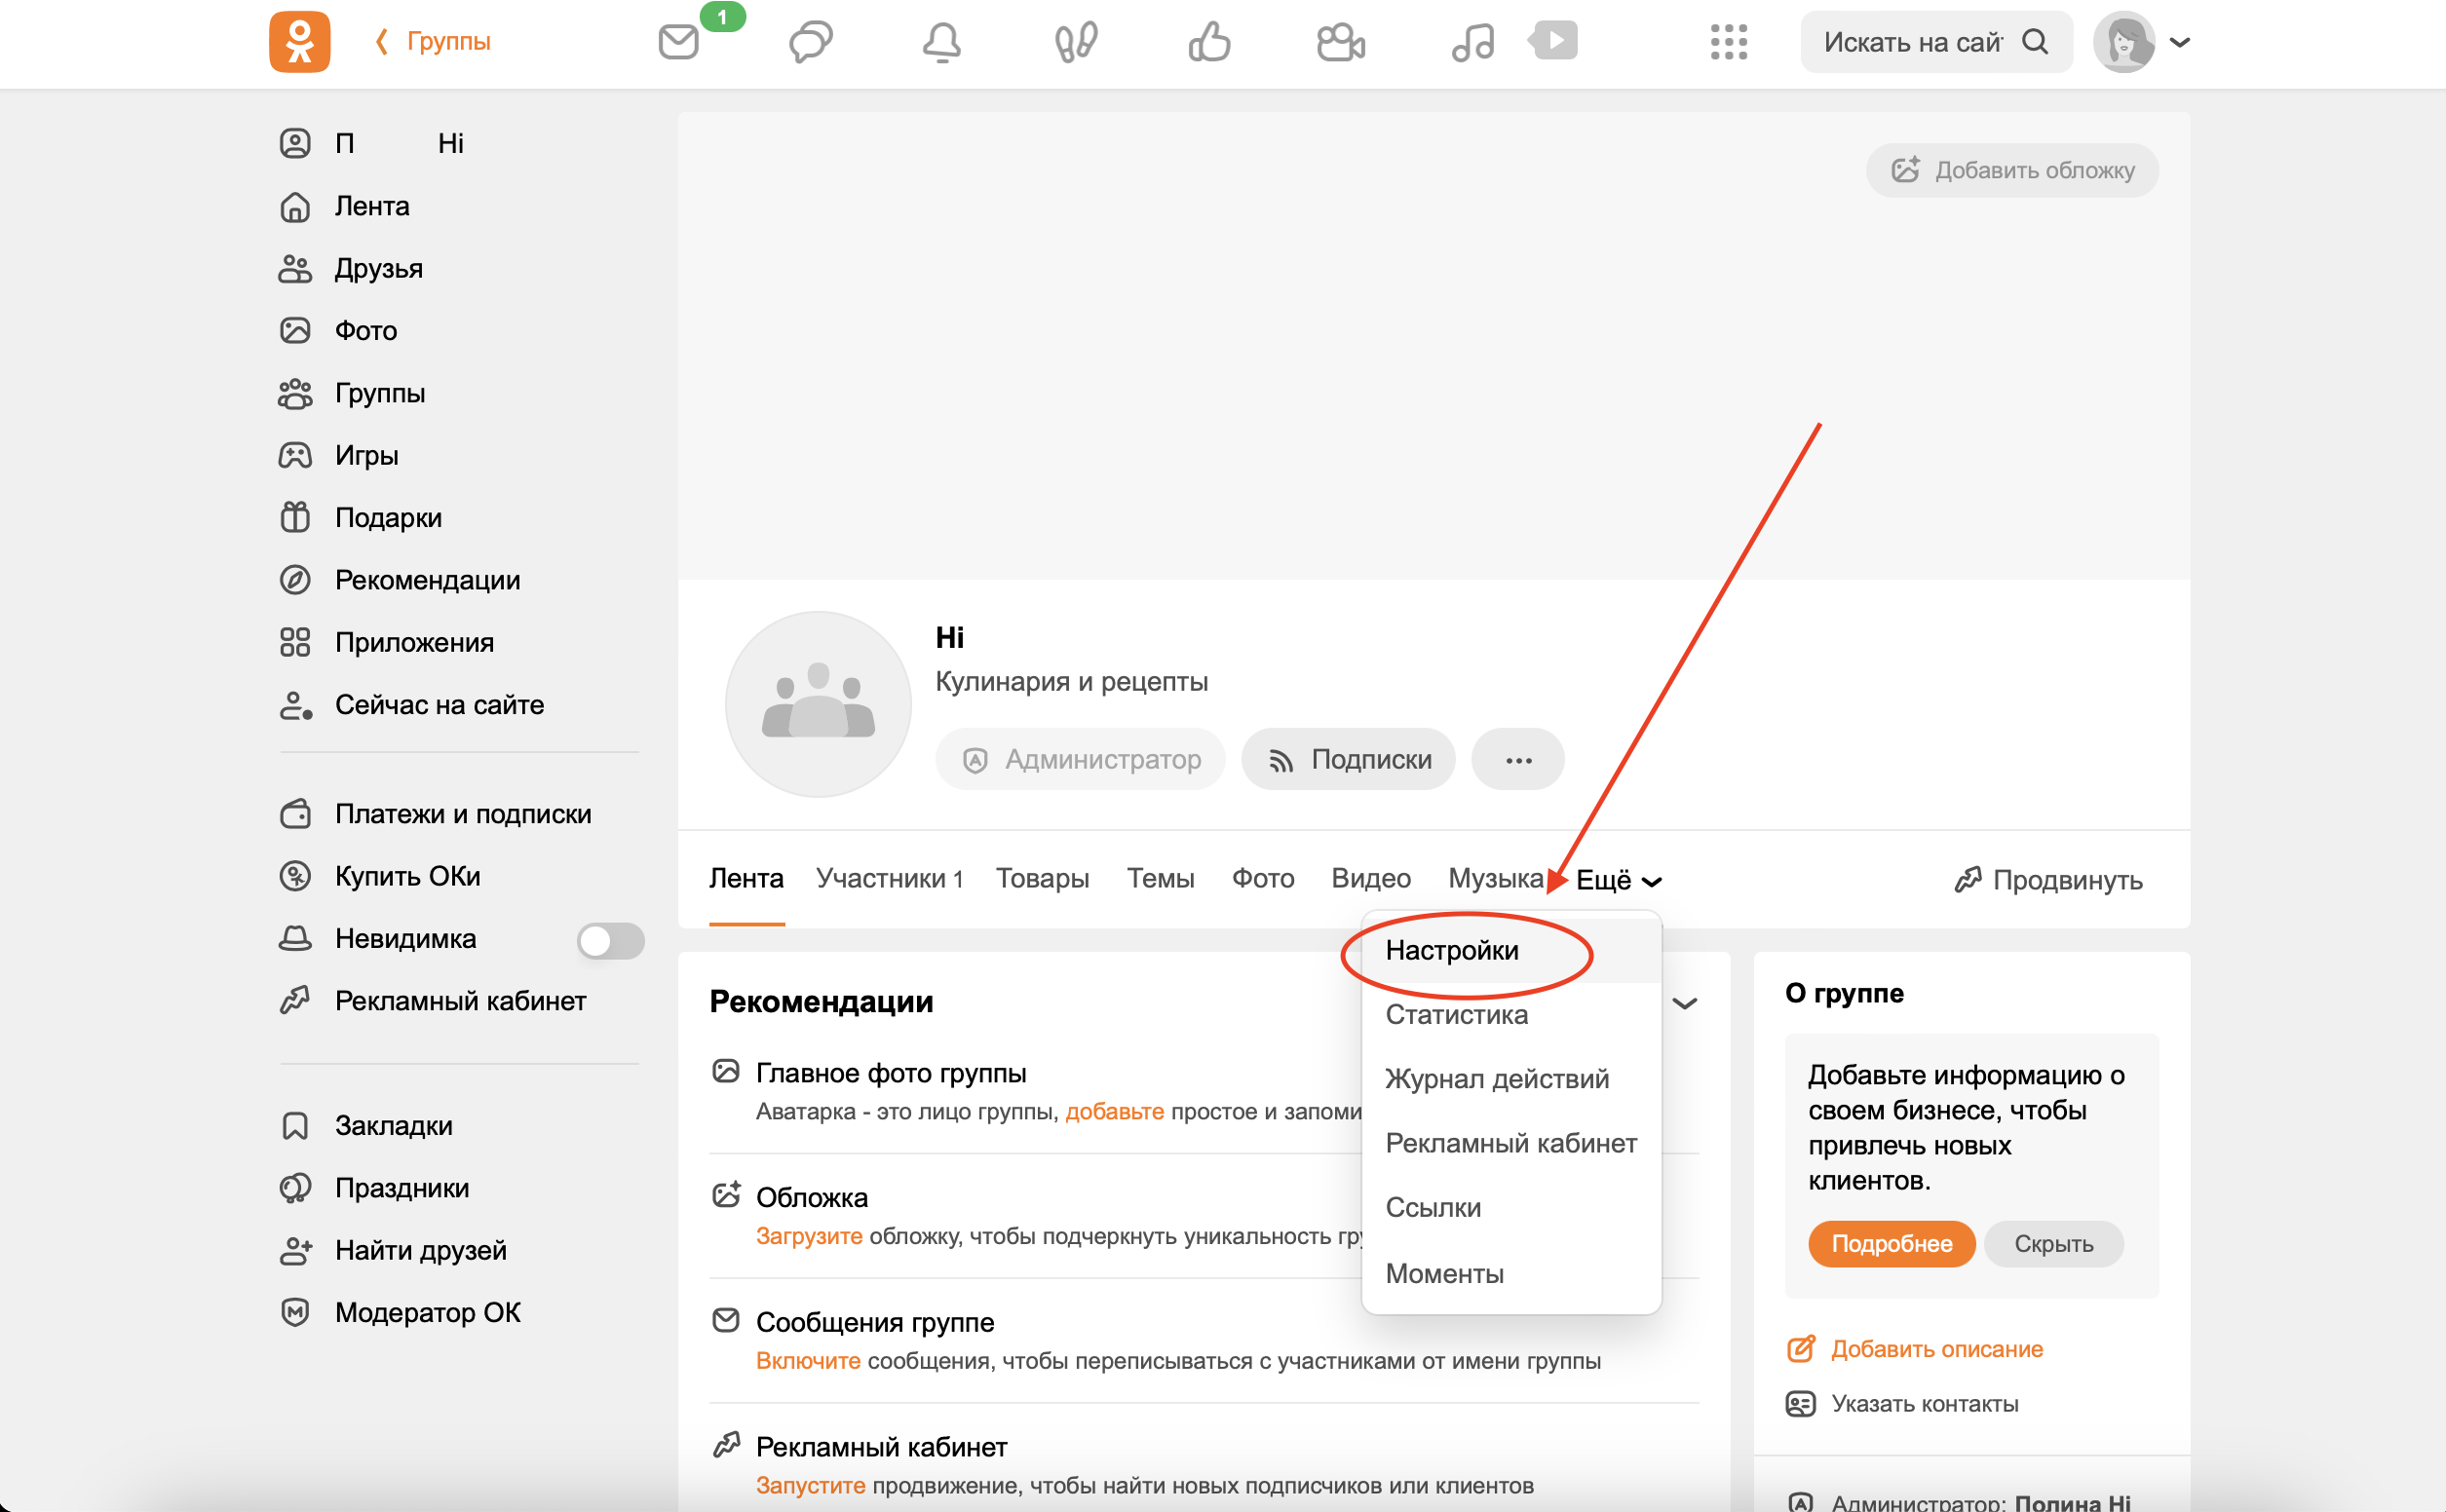Click the Odnoklassniki orange logo
Screen dimensions: 2446x1512
point(299,42)
